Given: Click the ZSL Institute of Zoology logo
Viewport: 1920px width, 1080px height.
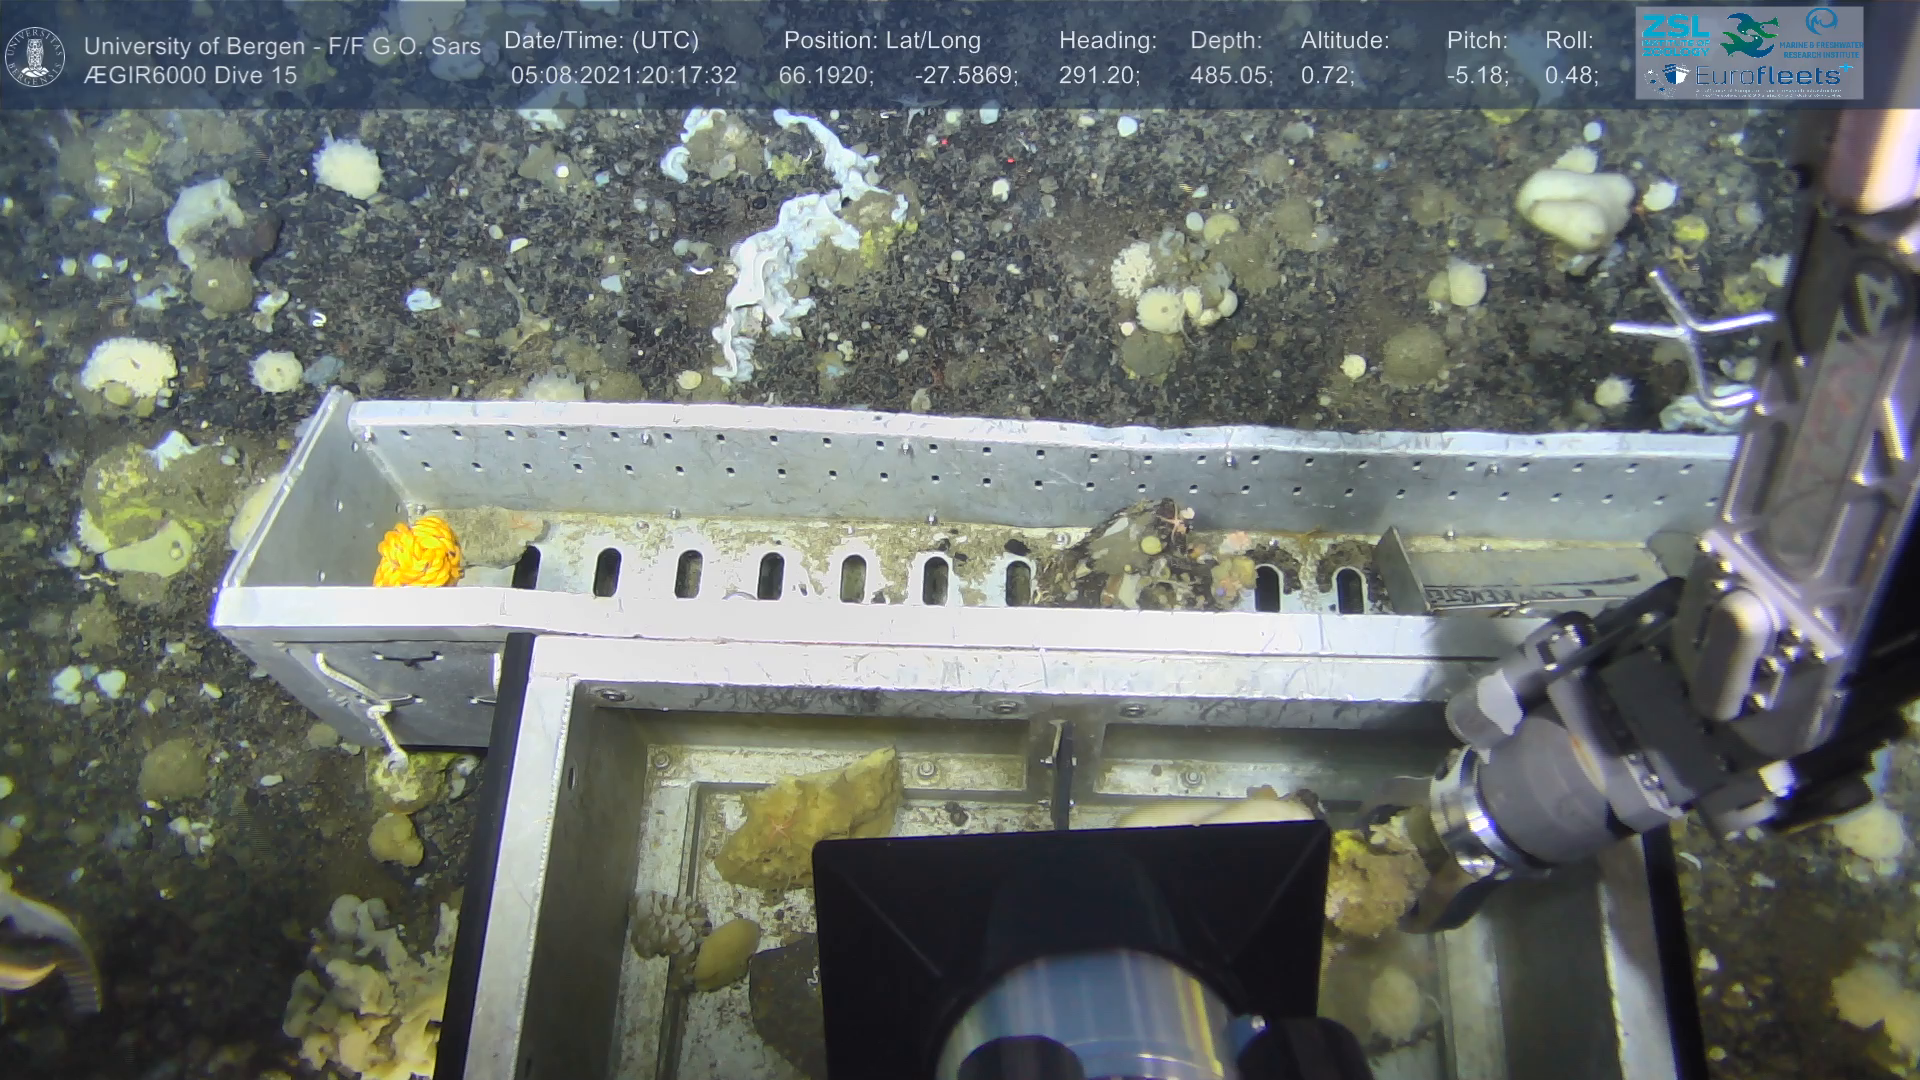Looking at the screenshot, I should pos(1675,34).
